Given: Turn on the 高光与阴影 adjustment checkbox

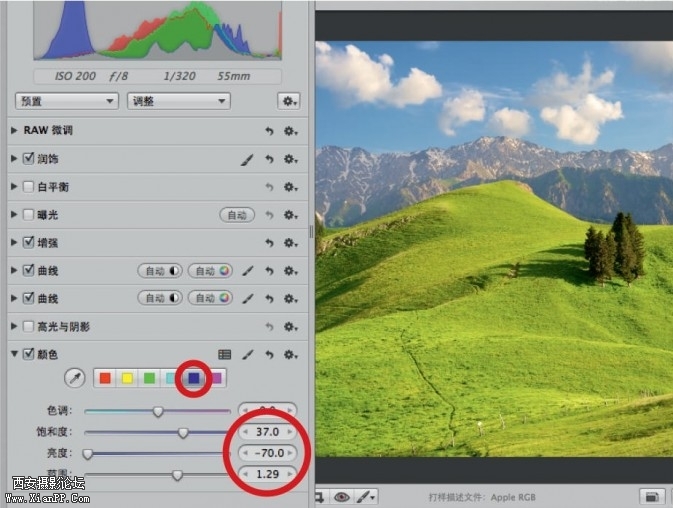Looking at the screenshot, I should point(28,327).
